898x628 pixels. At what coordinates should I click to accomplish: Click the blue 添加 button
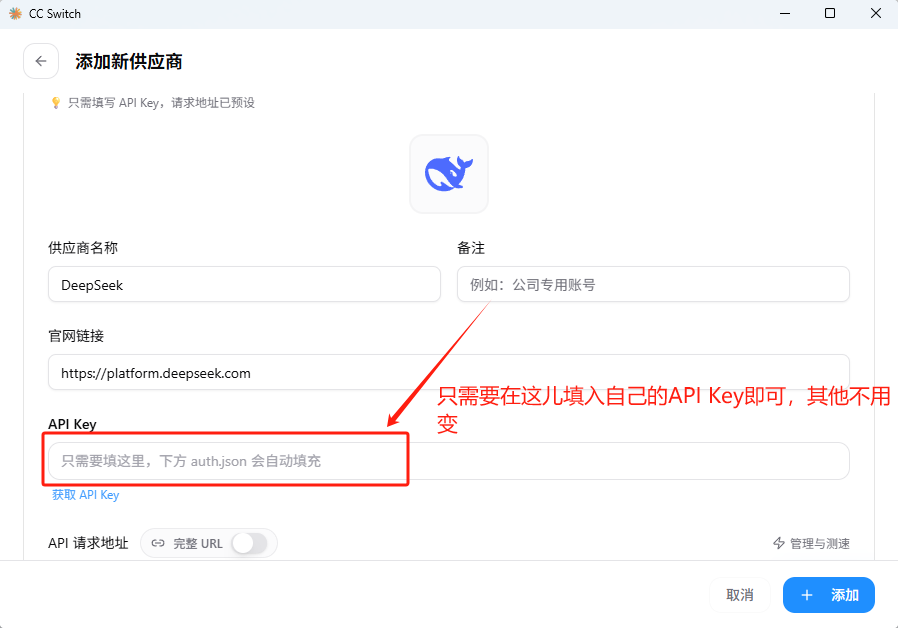[829, 595]
